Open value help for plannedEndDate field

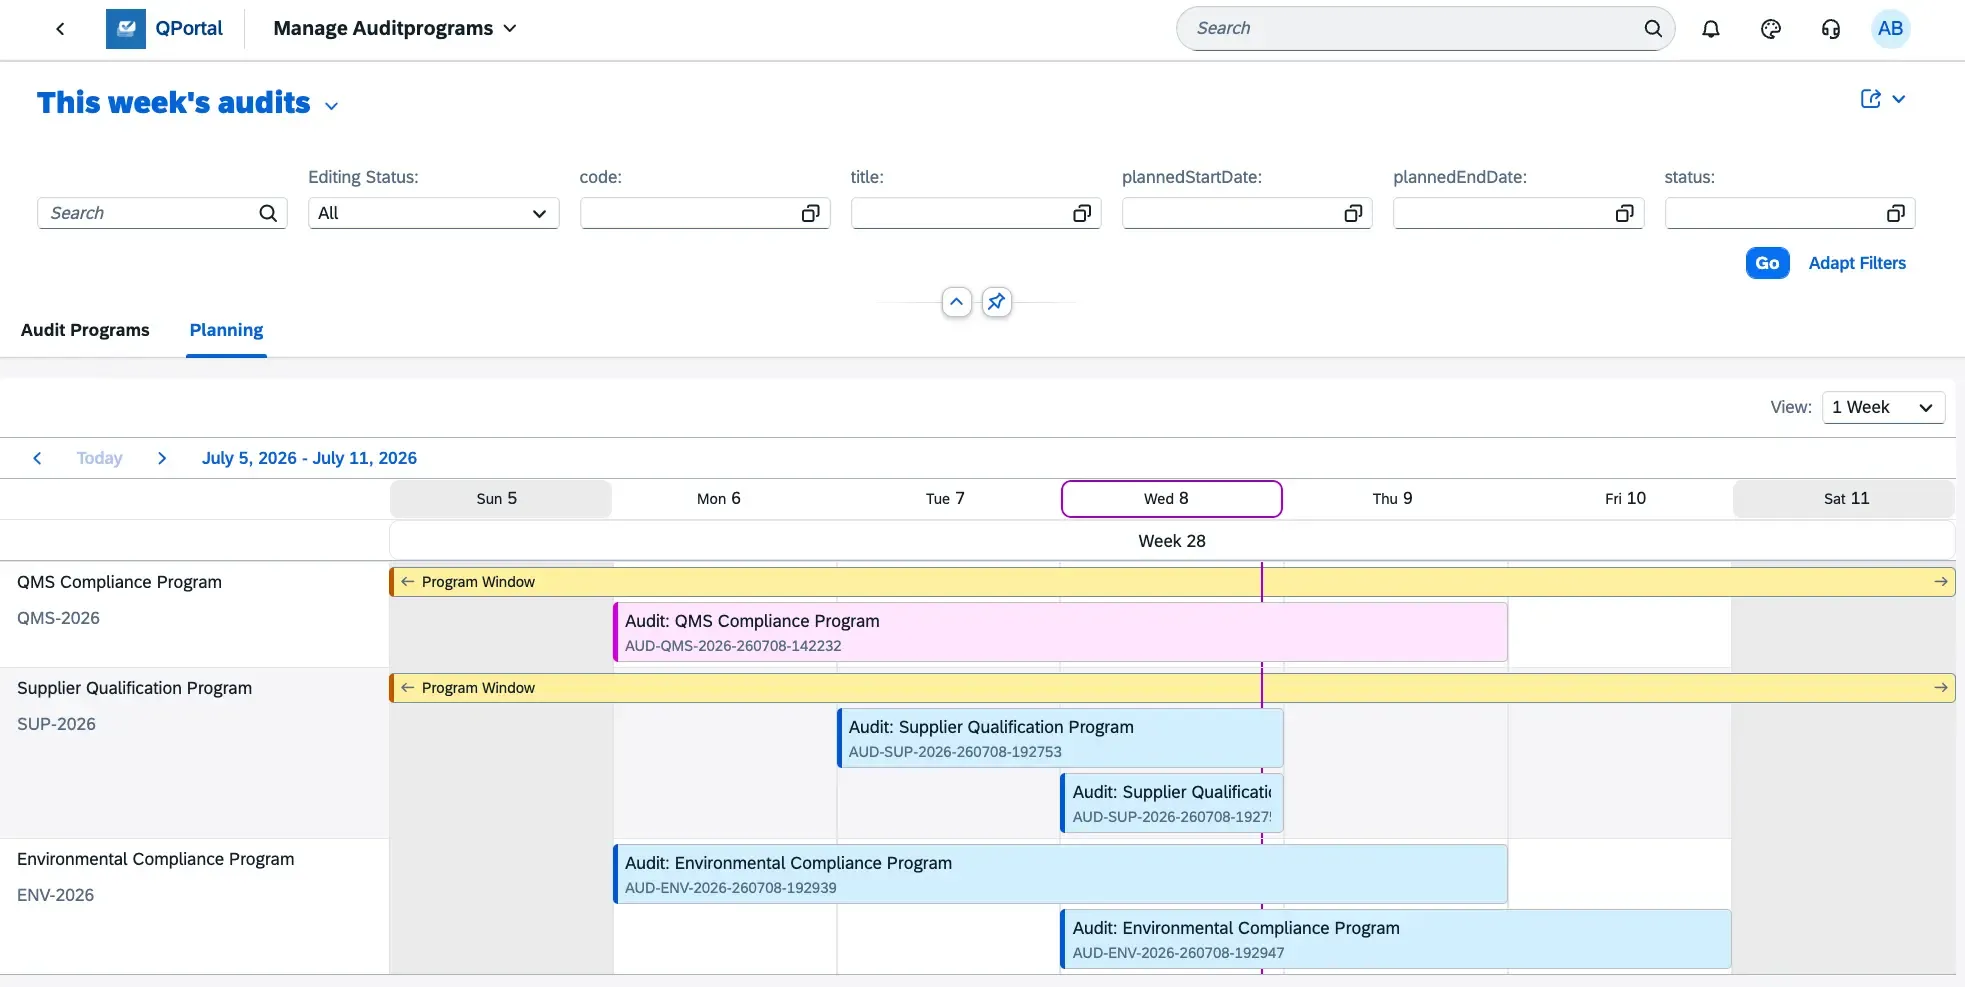(x=1625, y=213)
